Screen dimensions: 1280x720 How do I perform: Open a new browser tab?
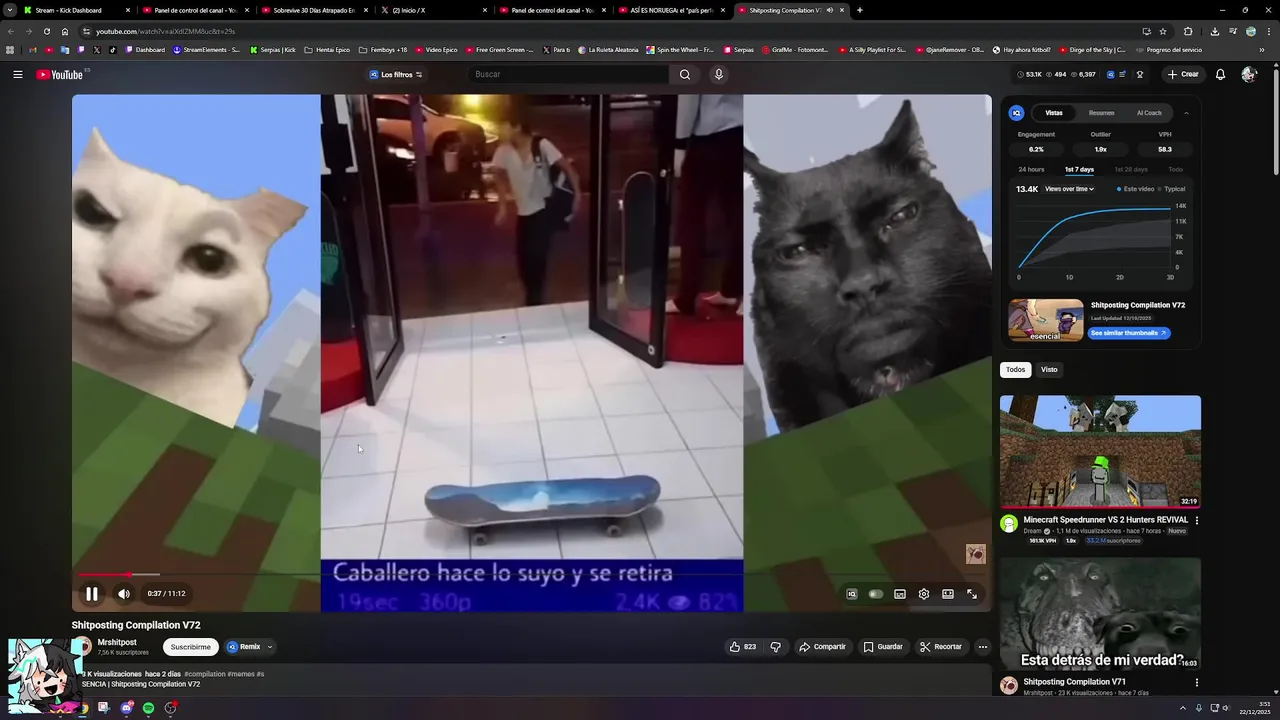(859, 10)
